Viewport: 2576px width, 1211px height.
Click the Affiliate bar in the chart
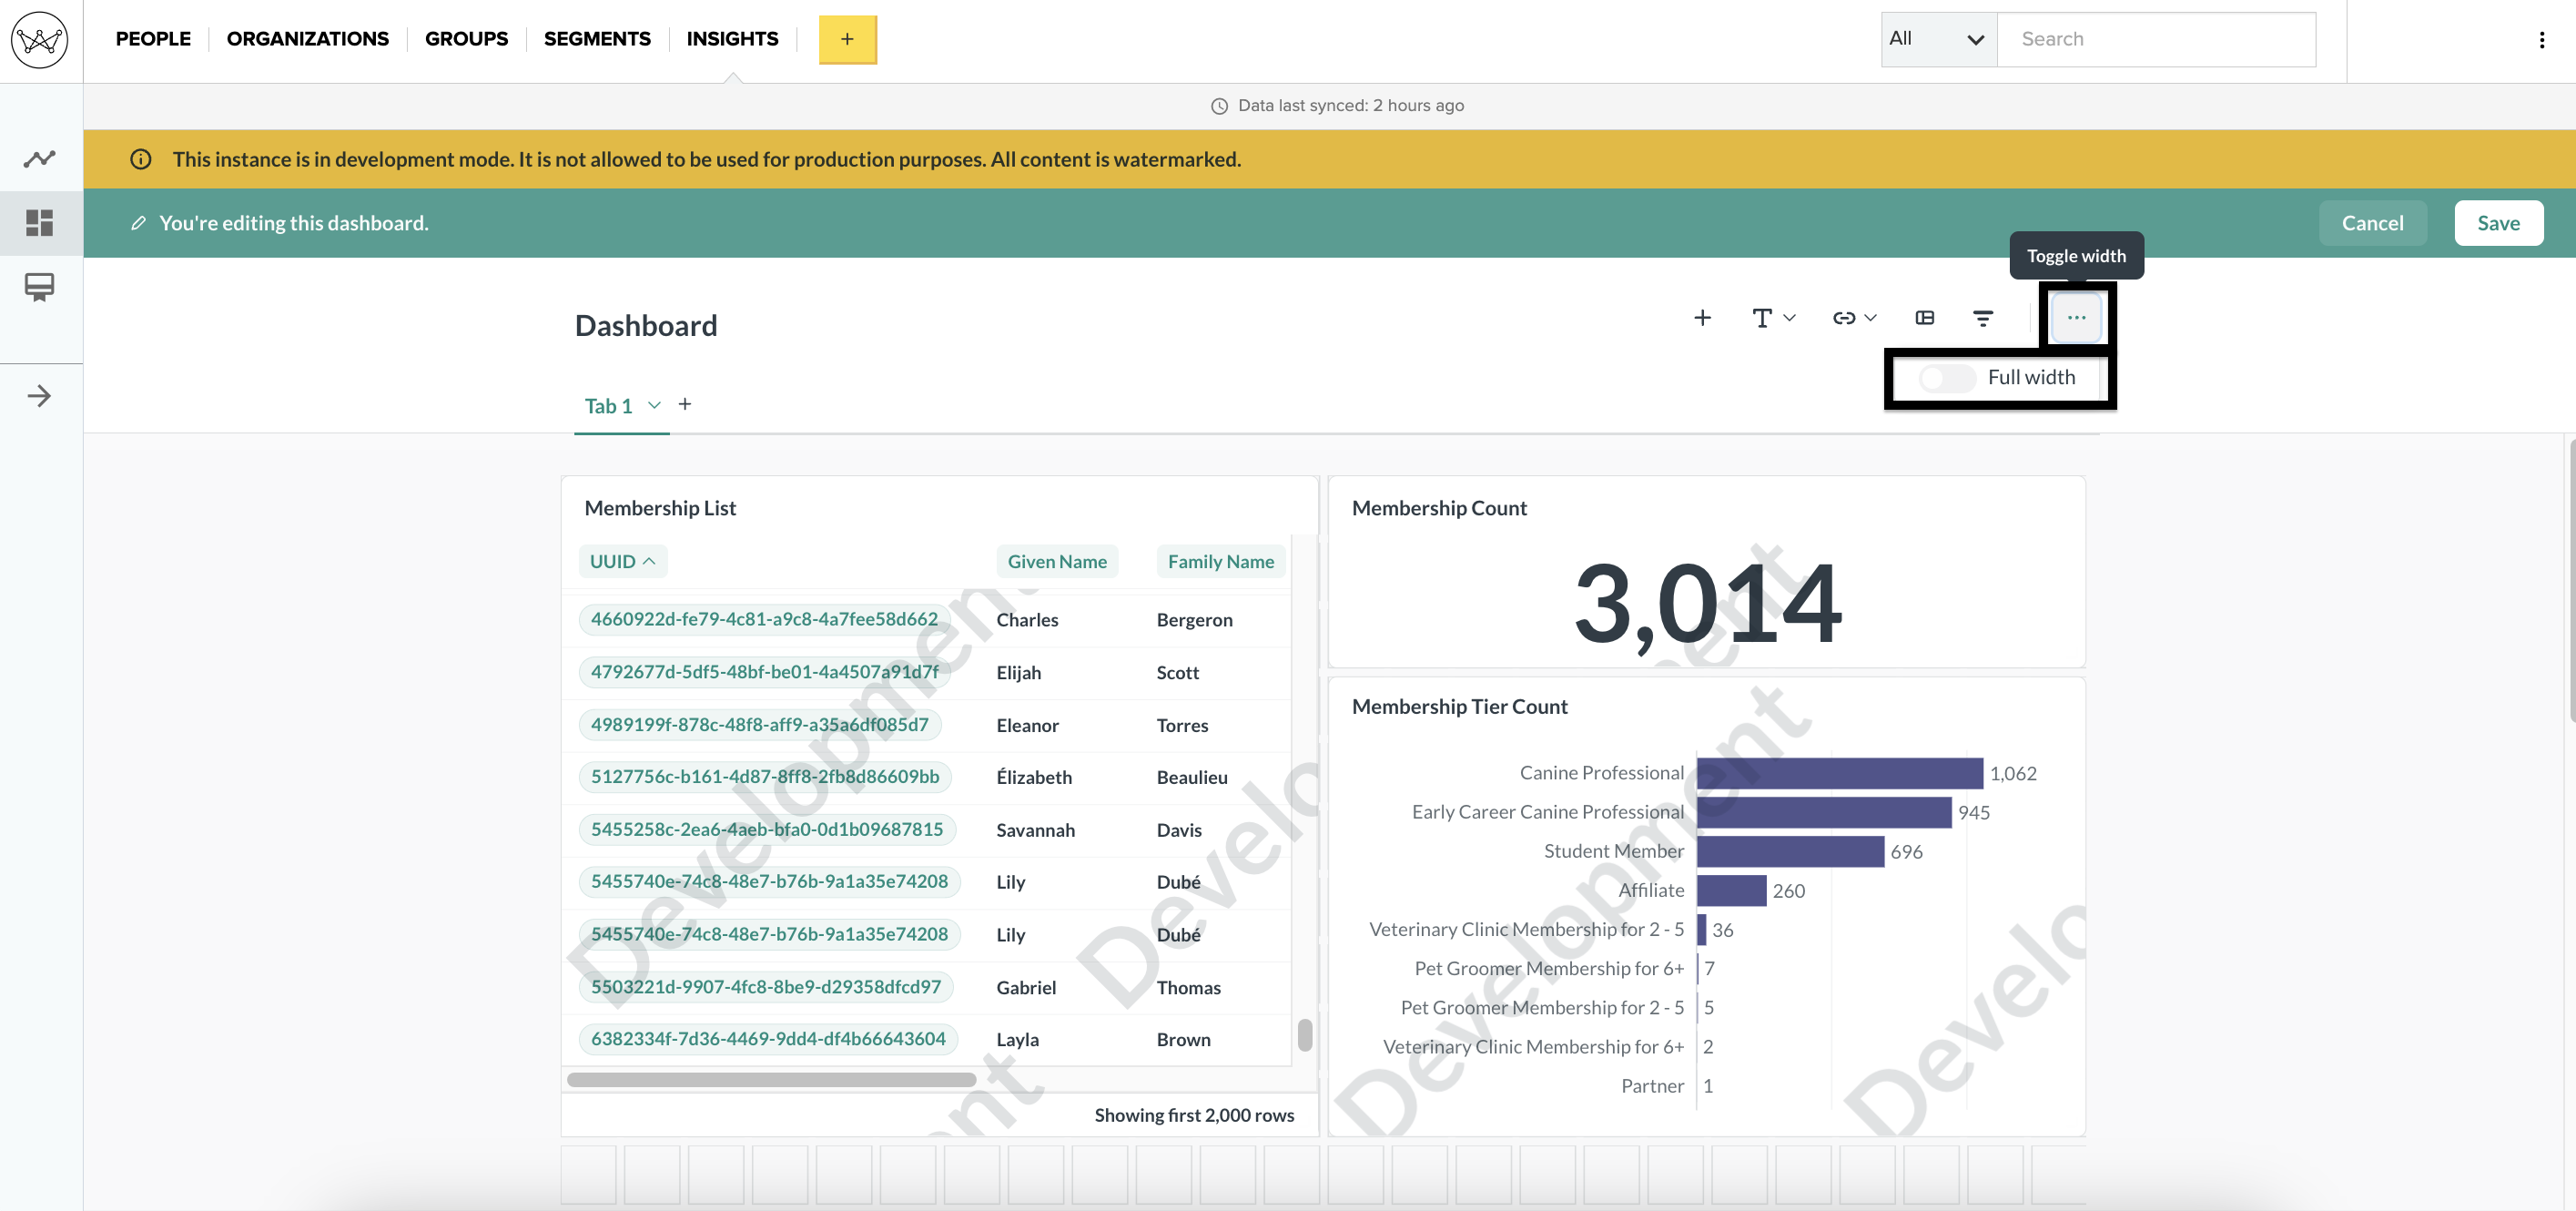pos(1731,890)
